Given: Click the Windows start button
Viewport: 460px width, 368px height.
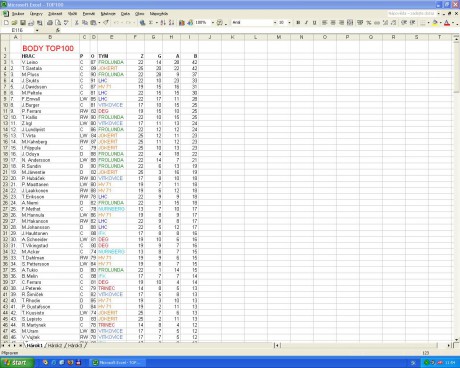Looking at the screenshot, I should pyautogui.click(x=17, y=363).
